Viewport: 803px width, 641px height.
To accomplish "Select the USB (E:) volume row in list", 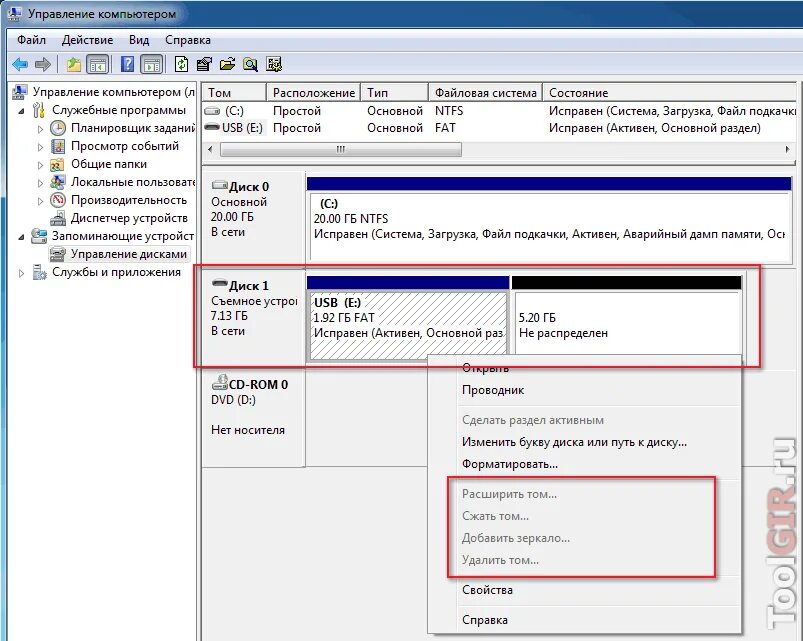I will pyautogui.click(x=499, y=127).
